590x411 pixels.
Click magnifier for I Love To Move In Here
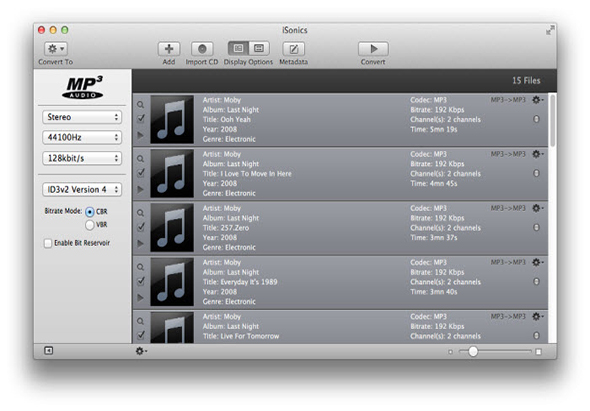(140, 159)
